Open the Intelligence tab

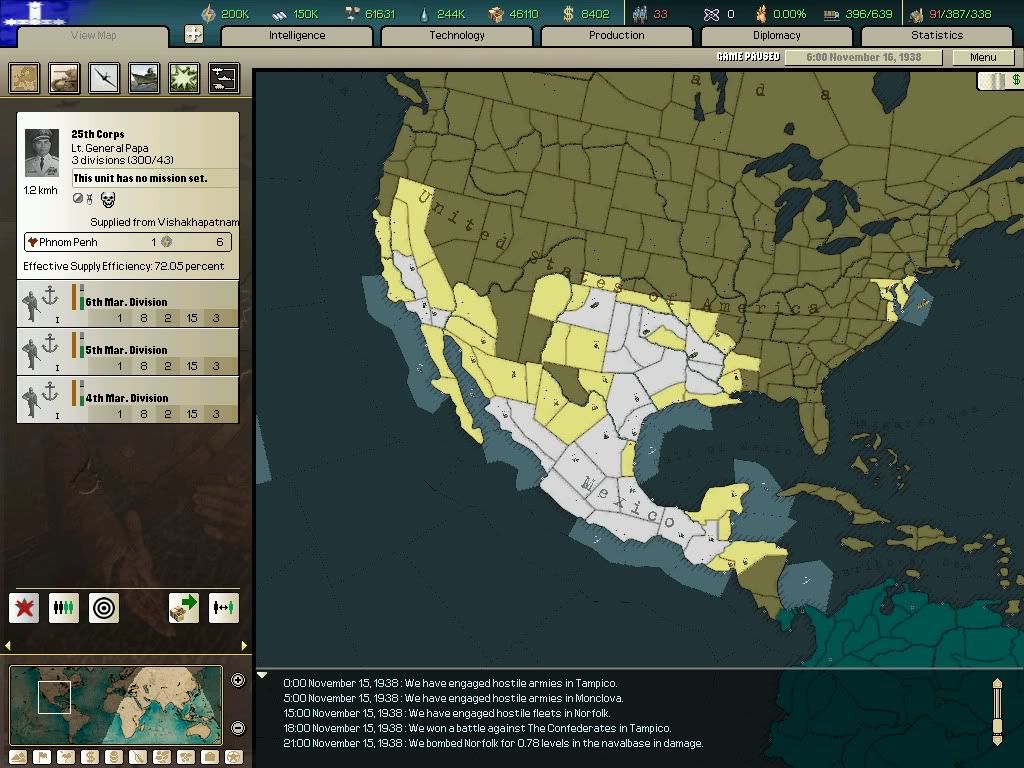(297, 35)
